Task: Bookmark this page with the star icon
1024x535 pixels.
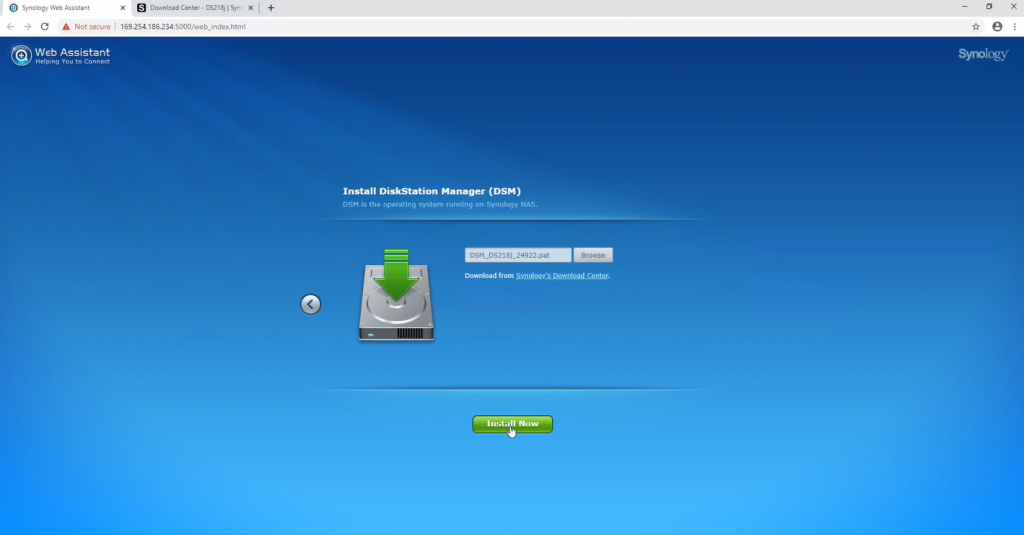Action: (976, 27)
